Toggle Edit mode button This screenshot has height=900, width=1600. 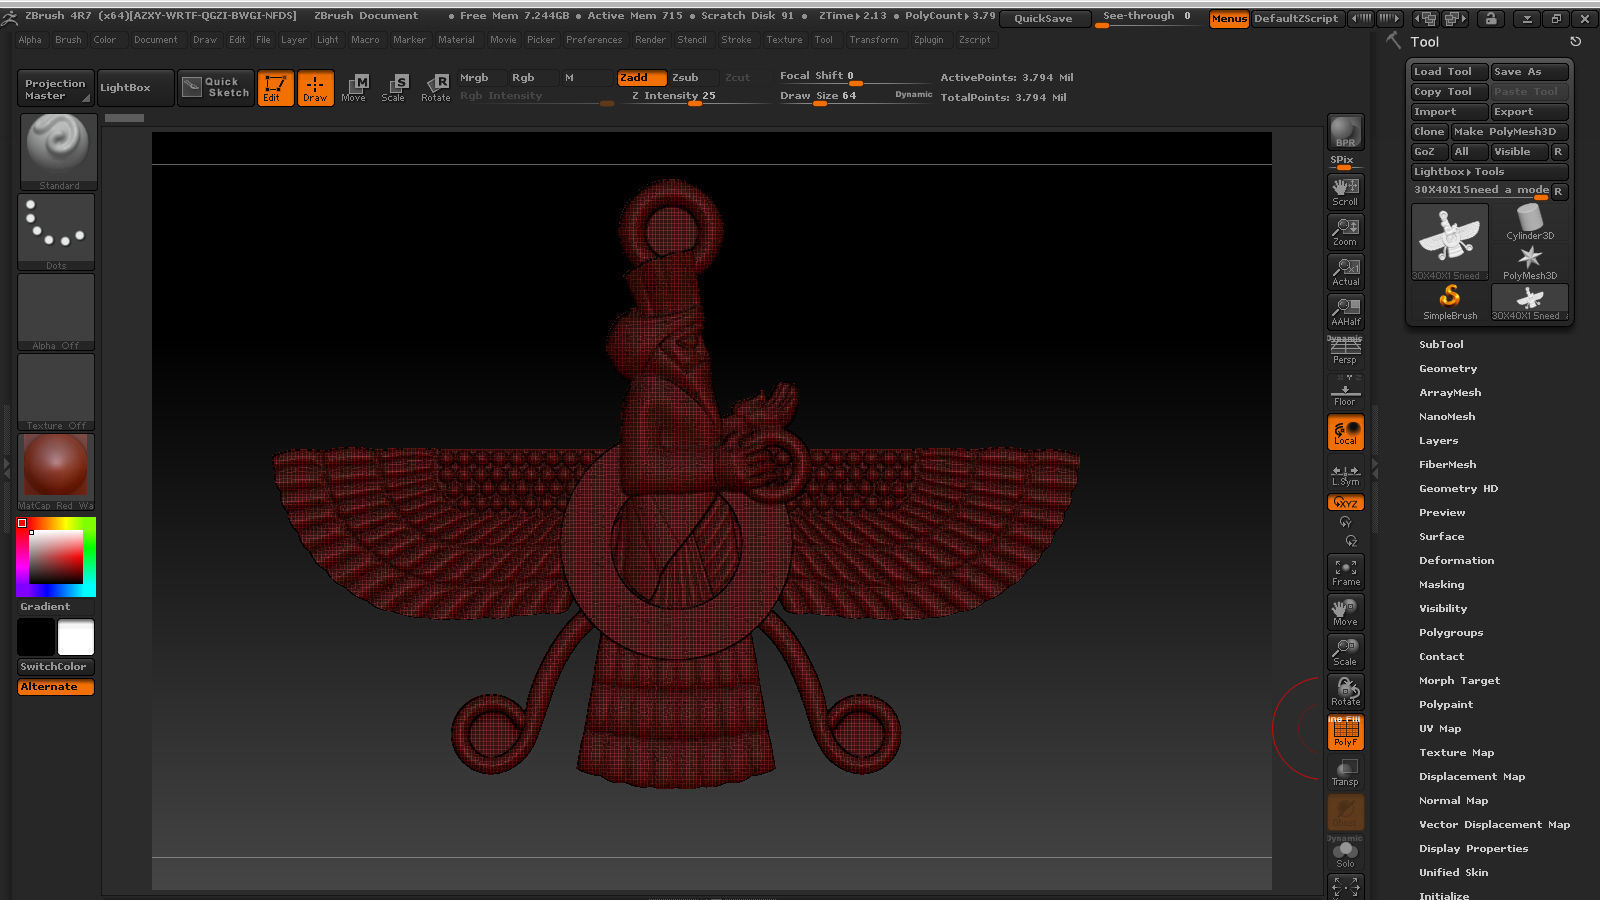click(x=275, y=87)
